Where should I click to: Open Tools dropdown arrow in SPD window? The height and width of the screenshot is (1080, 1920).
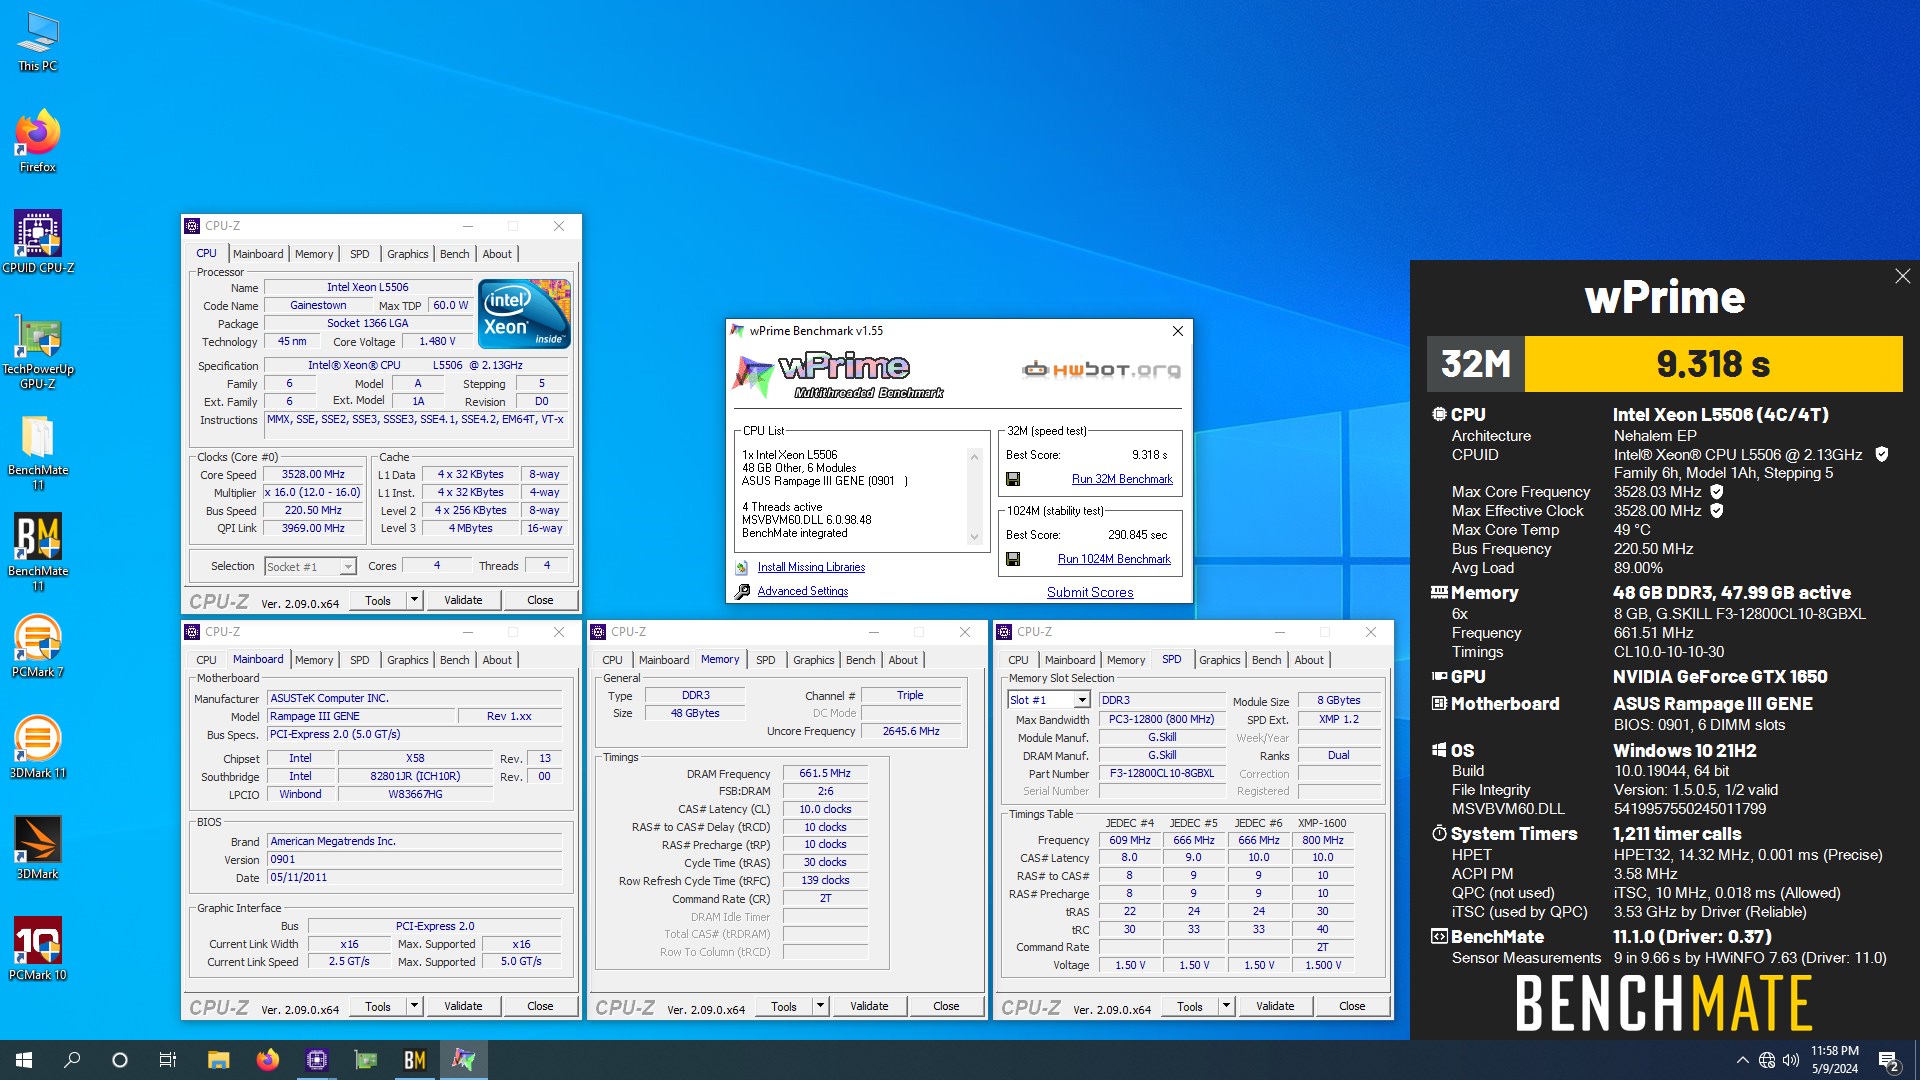coord(1226,1006)
